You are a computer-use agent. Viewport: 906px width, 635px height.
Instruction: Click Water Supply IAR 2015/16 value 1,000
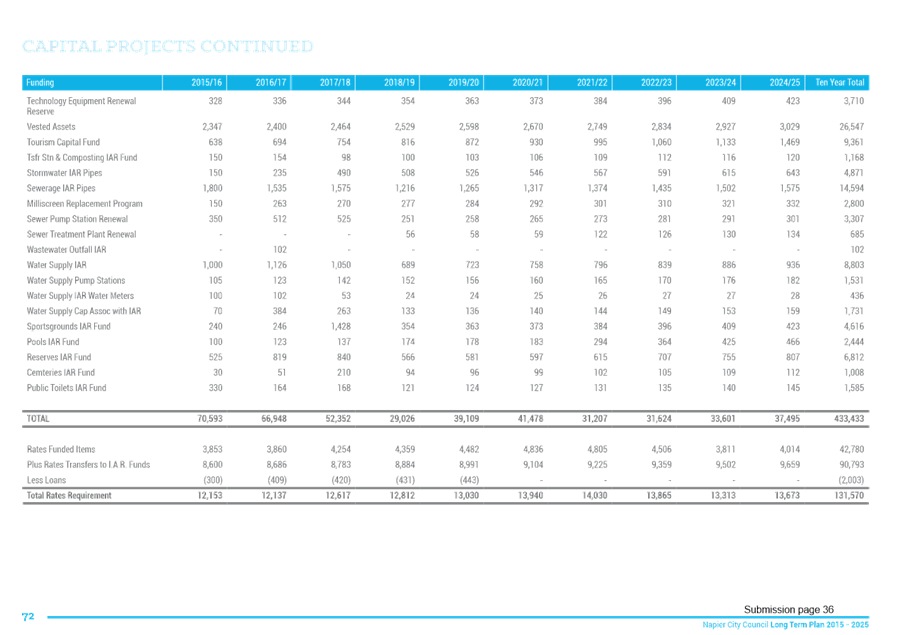[x=212, y=265]
